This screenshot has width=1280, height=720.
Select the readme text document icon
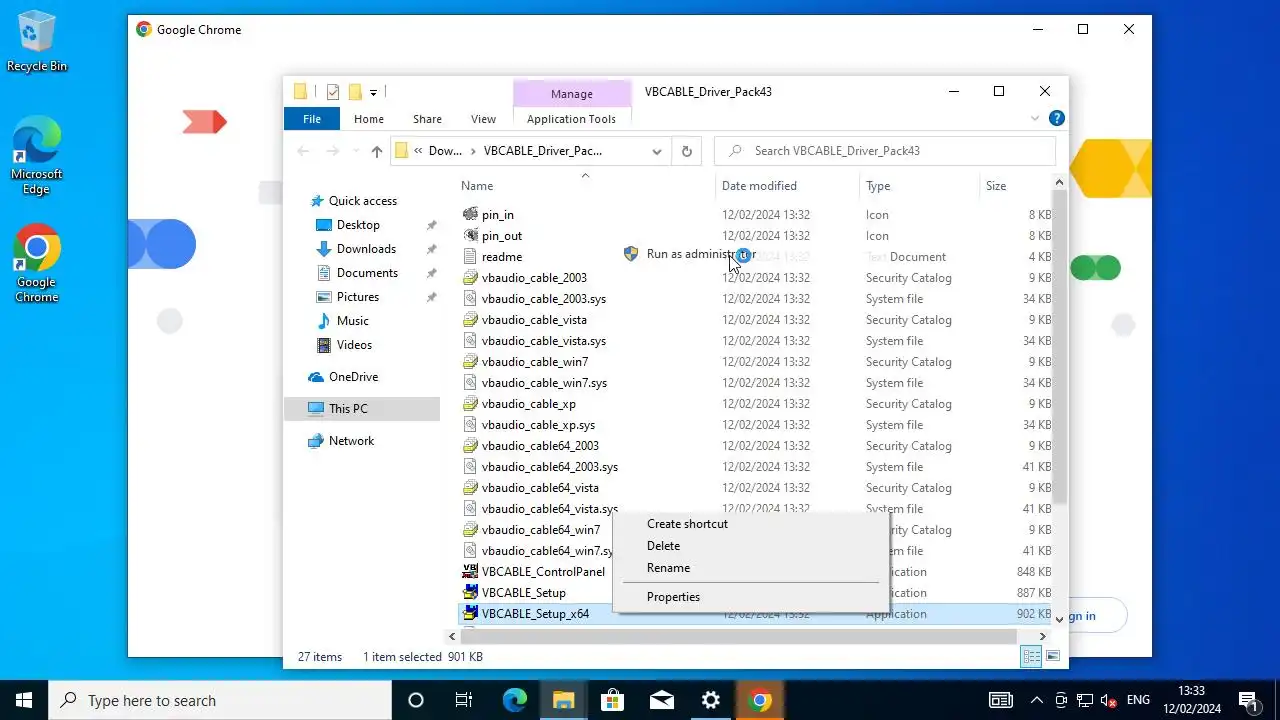click(471, 257)
